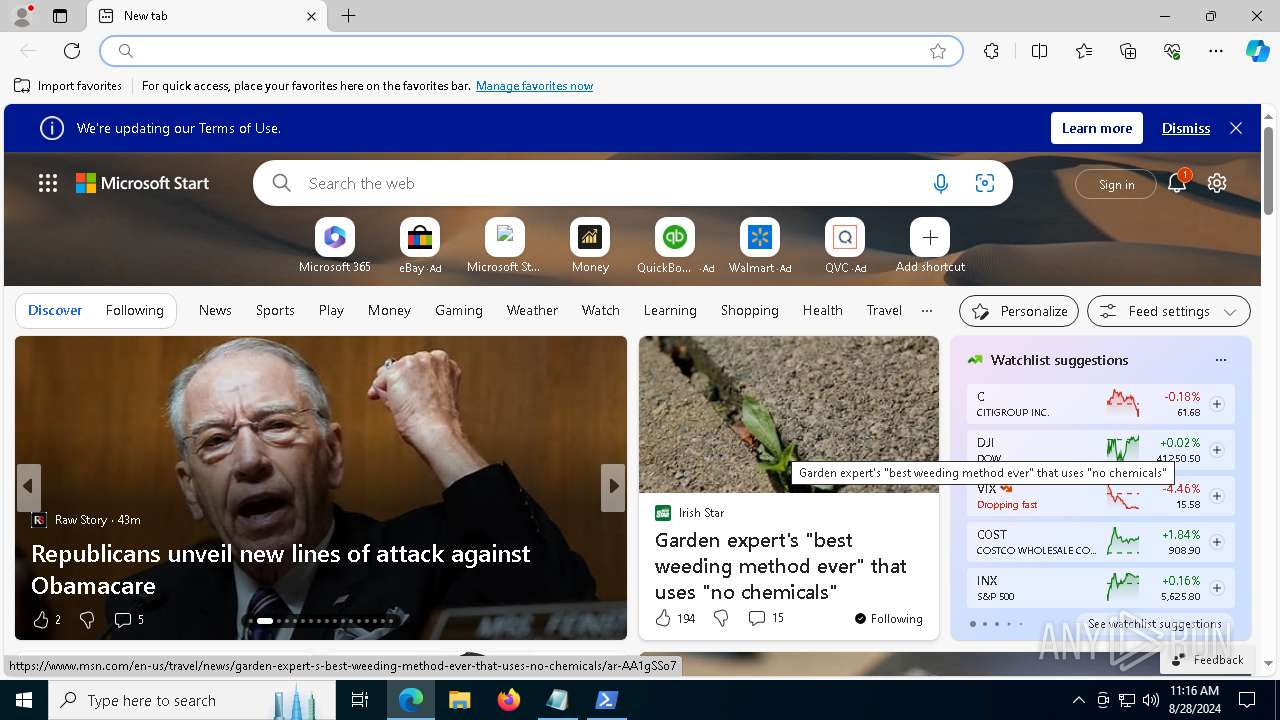Add Citigroup to the watchlist
The width and height of the screenshot is (1280, 720).
[x=1217, y=404]
